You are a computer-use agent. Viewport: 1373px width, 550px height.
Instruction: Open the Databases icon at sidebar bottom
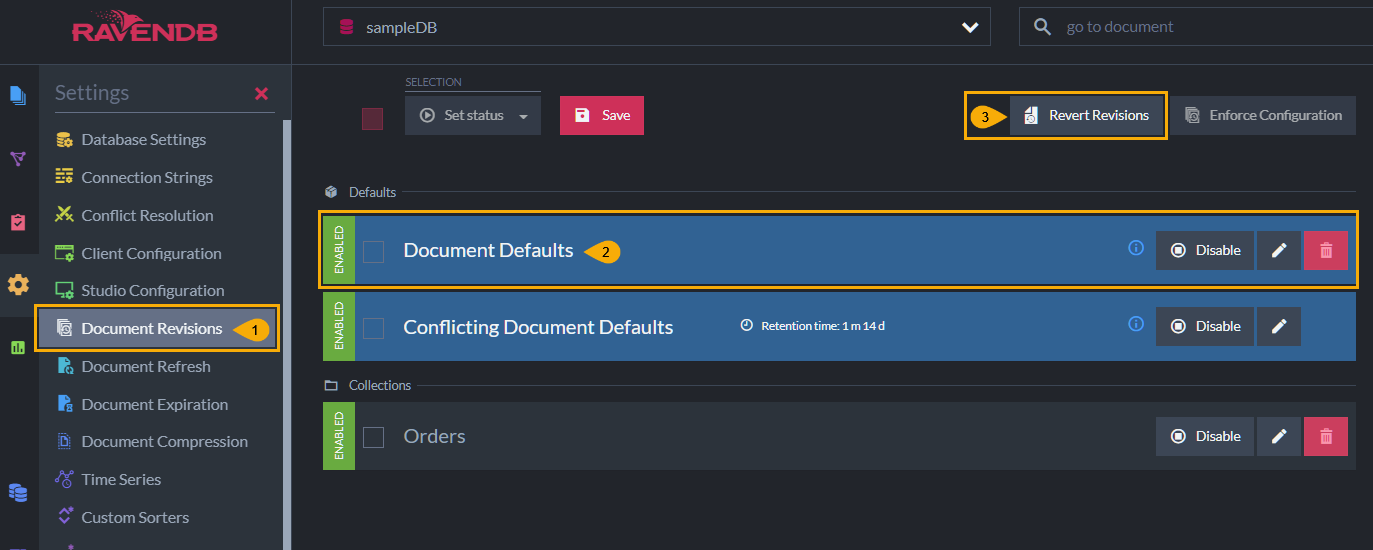pos(18,492)
